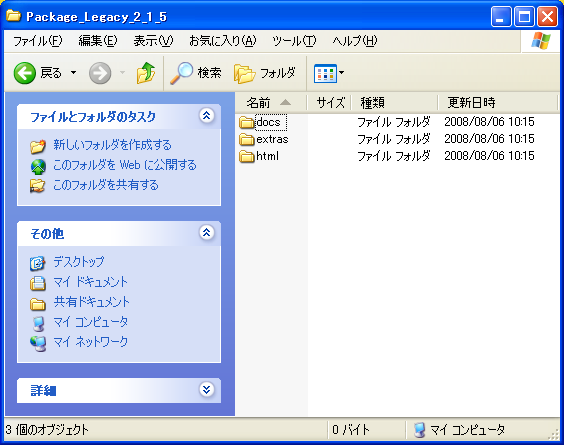Click the Views icon in toolbar
The width and height of the screenshot is (564, 445).
pyautogui.click(x=325, y=73)
